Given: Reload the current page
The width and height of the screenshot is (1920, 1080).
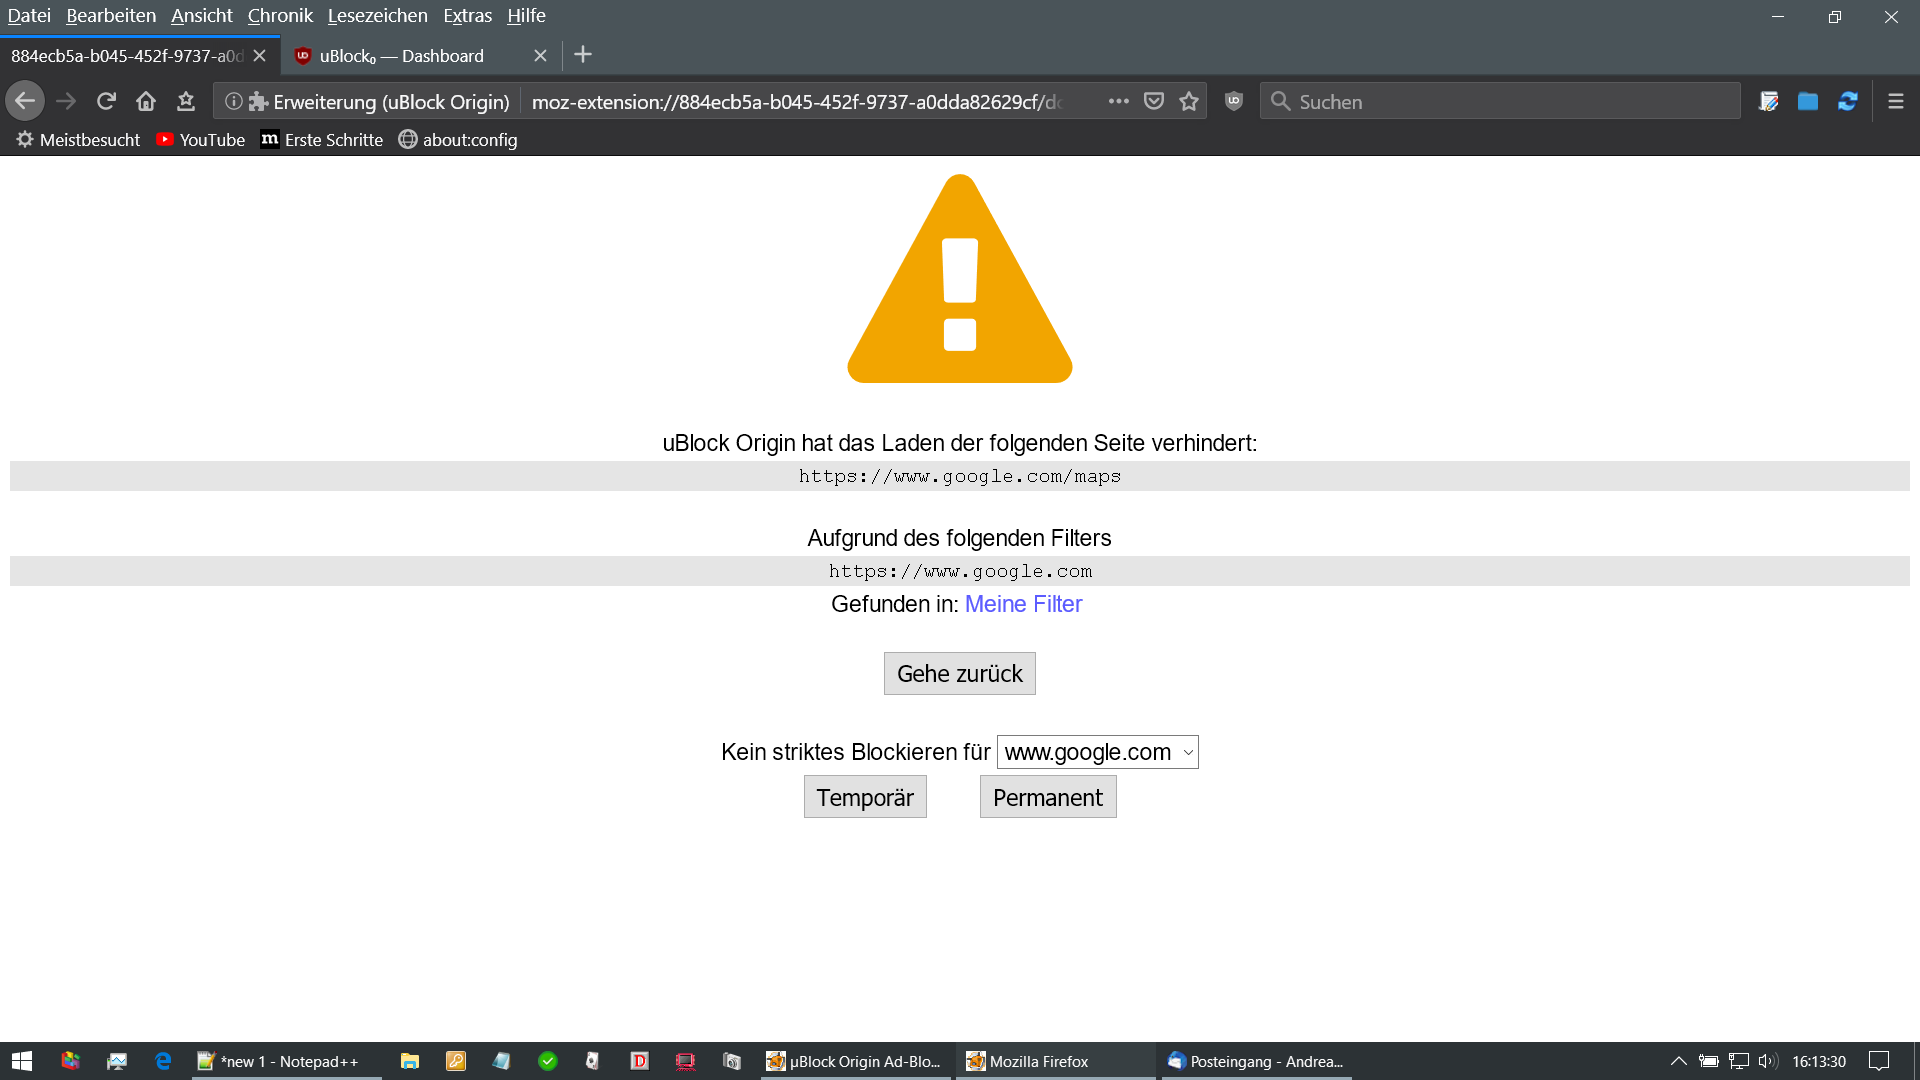Looking at the screenshot, I should (x=106, y=101).
